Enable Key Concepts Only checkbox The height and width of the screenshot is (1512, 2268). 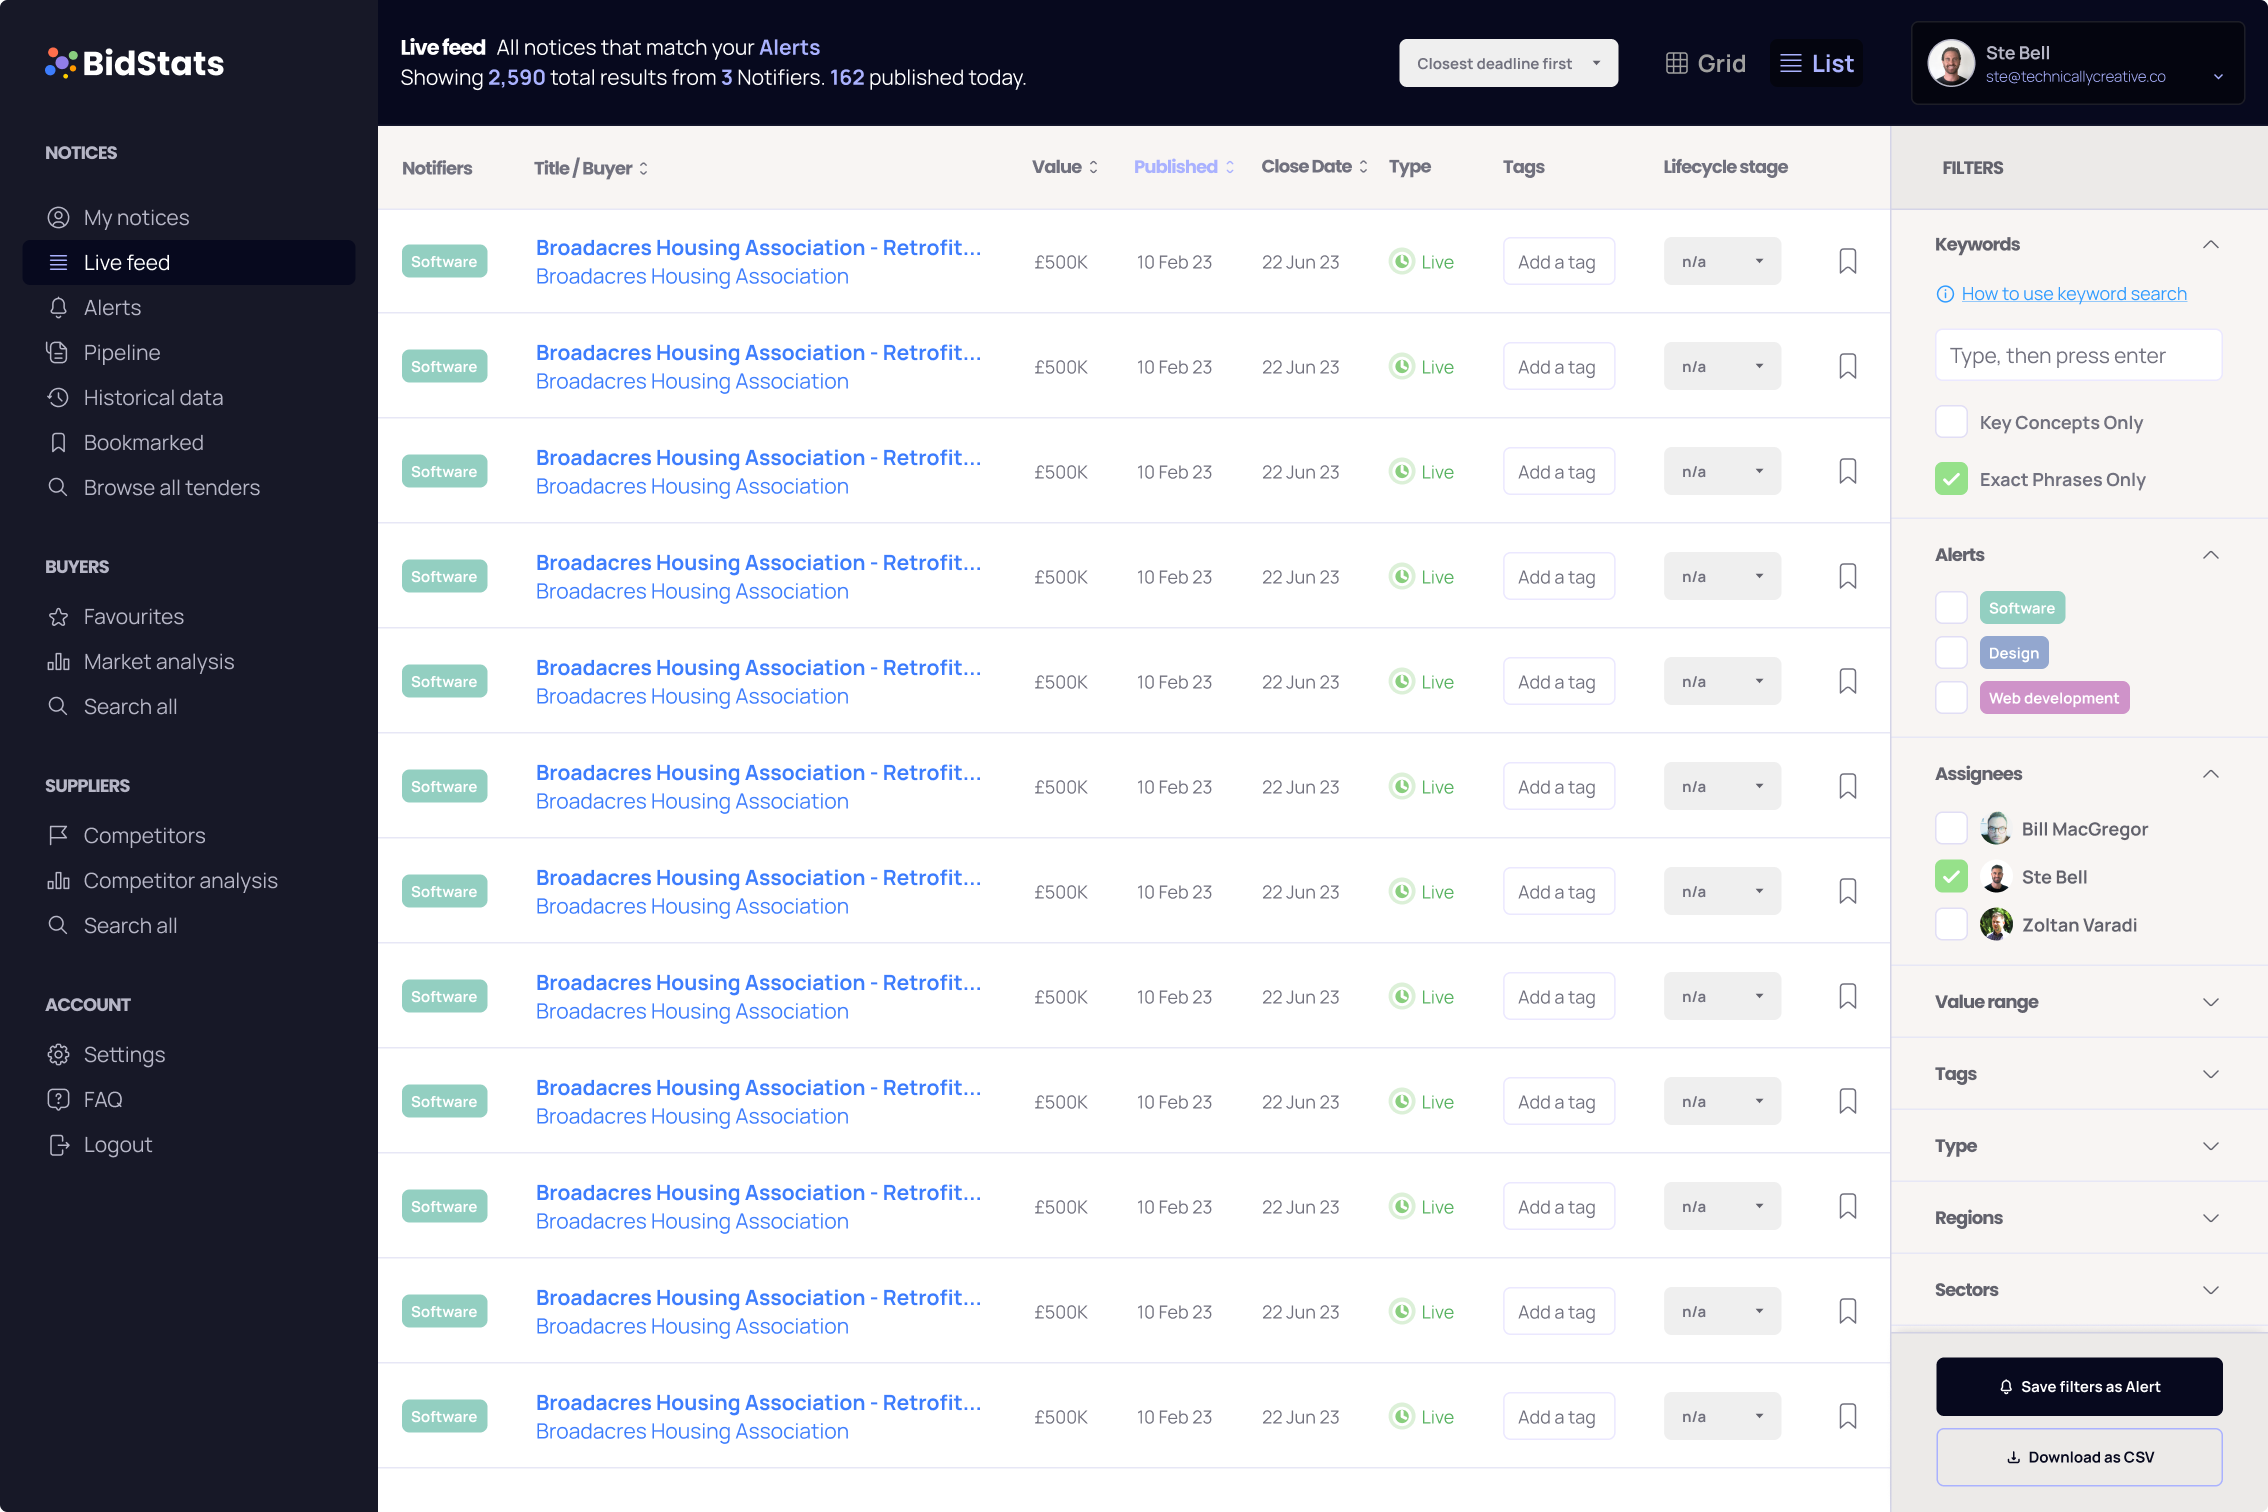(x=1950, y=422)
